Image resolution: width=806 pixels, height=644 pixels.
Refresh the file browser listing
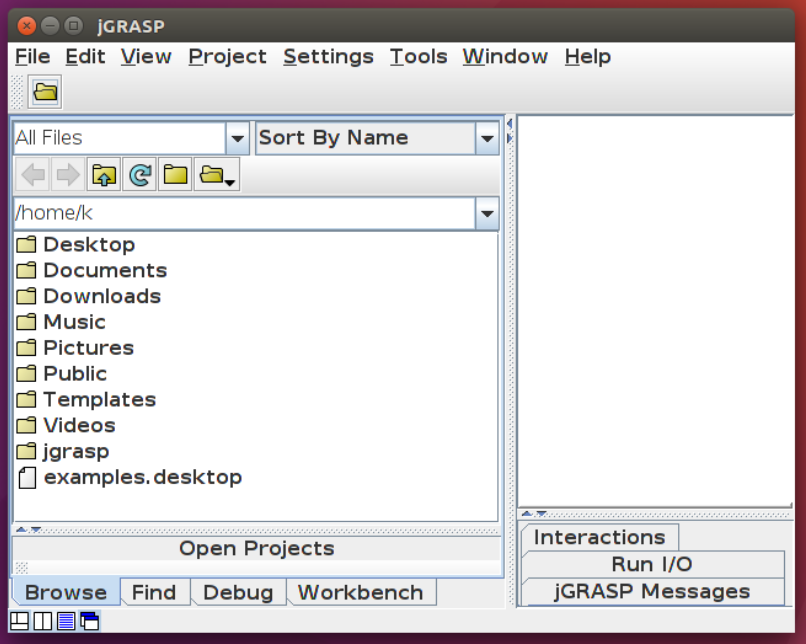[x=140, y=175]
